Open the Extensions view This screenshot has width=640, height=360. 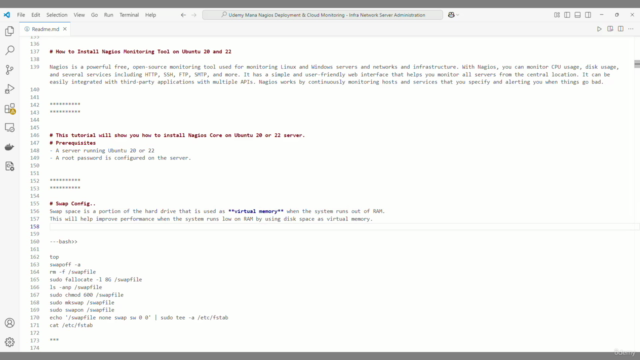(9, 108)
